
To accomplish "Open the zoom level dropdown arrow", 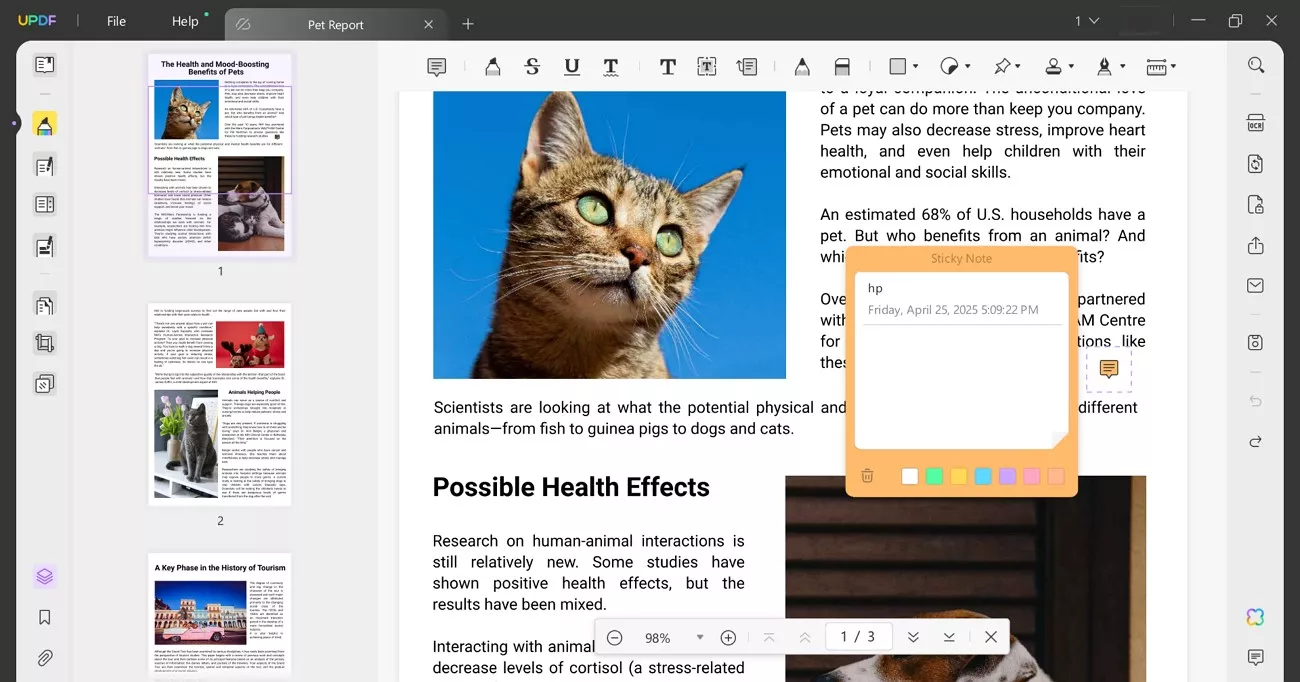I will 700,637.
